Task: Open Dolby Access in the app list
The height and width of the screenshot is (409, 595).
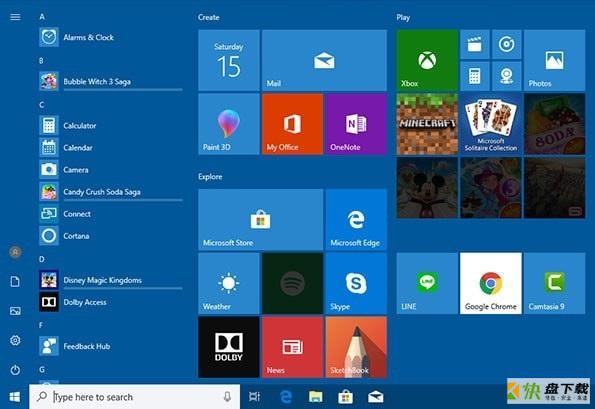Action: tap(110, 302)
